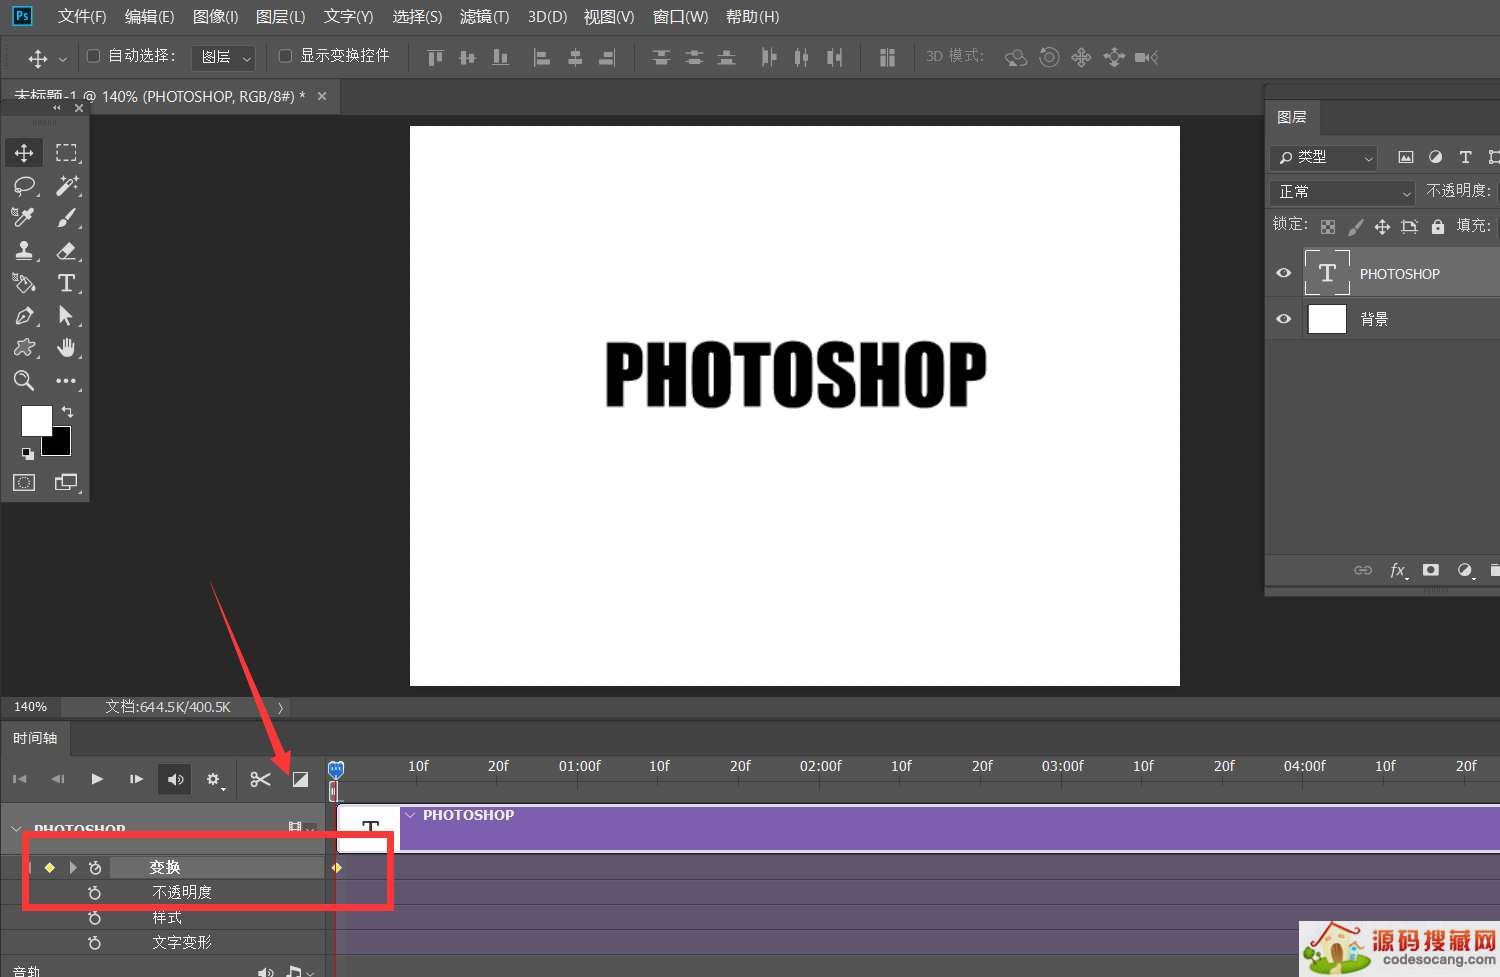The image size is (1500, 977).
Task: Swap foreground and background colors
Action: point(67,411)
